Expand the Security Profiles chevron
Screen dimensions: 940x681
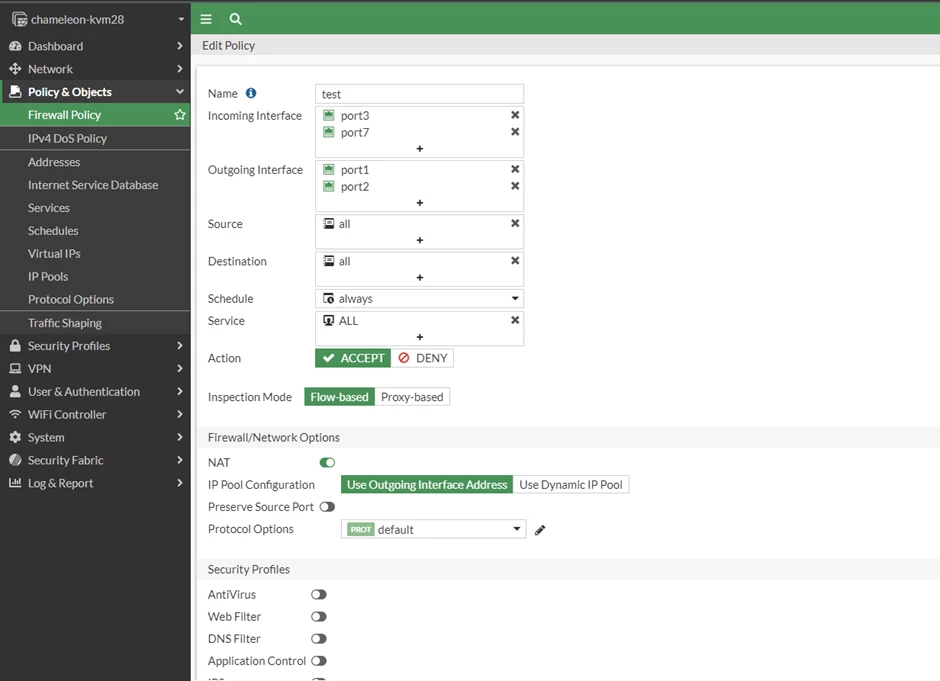(179, 345)
